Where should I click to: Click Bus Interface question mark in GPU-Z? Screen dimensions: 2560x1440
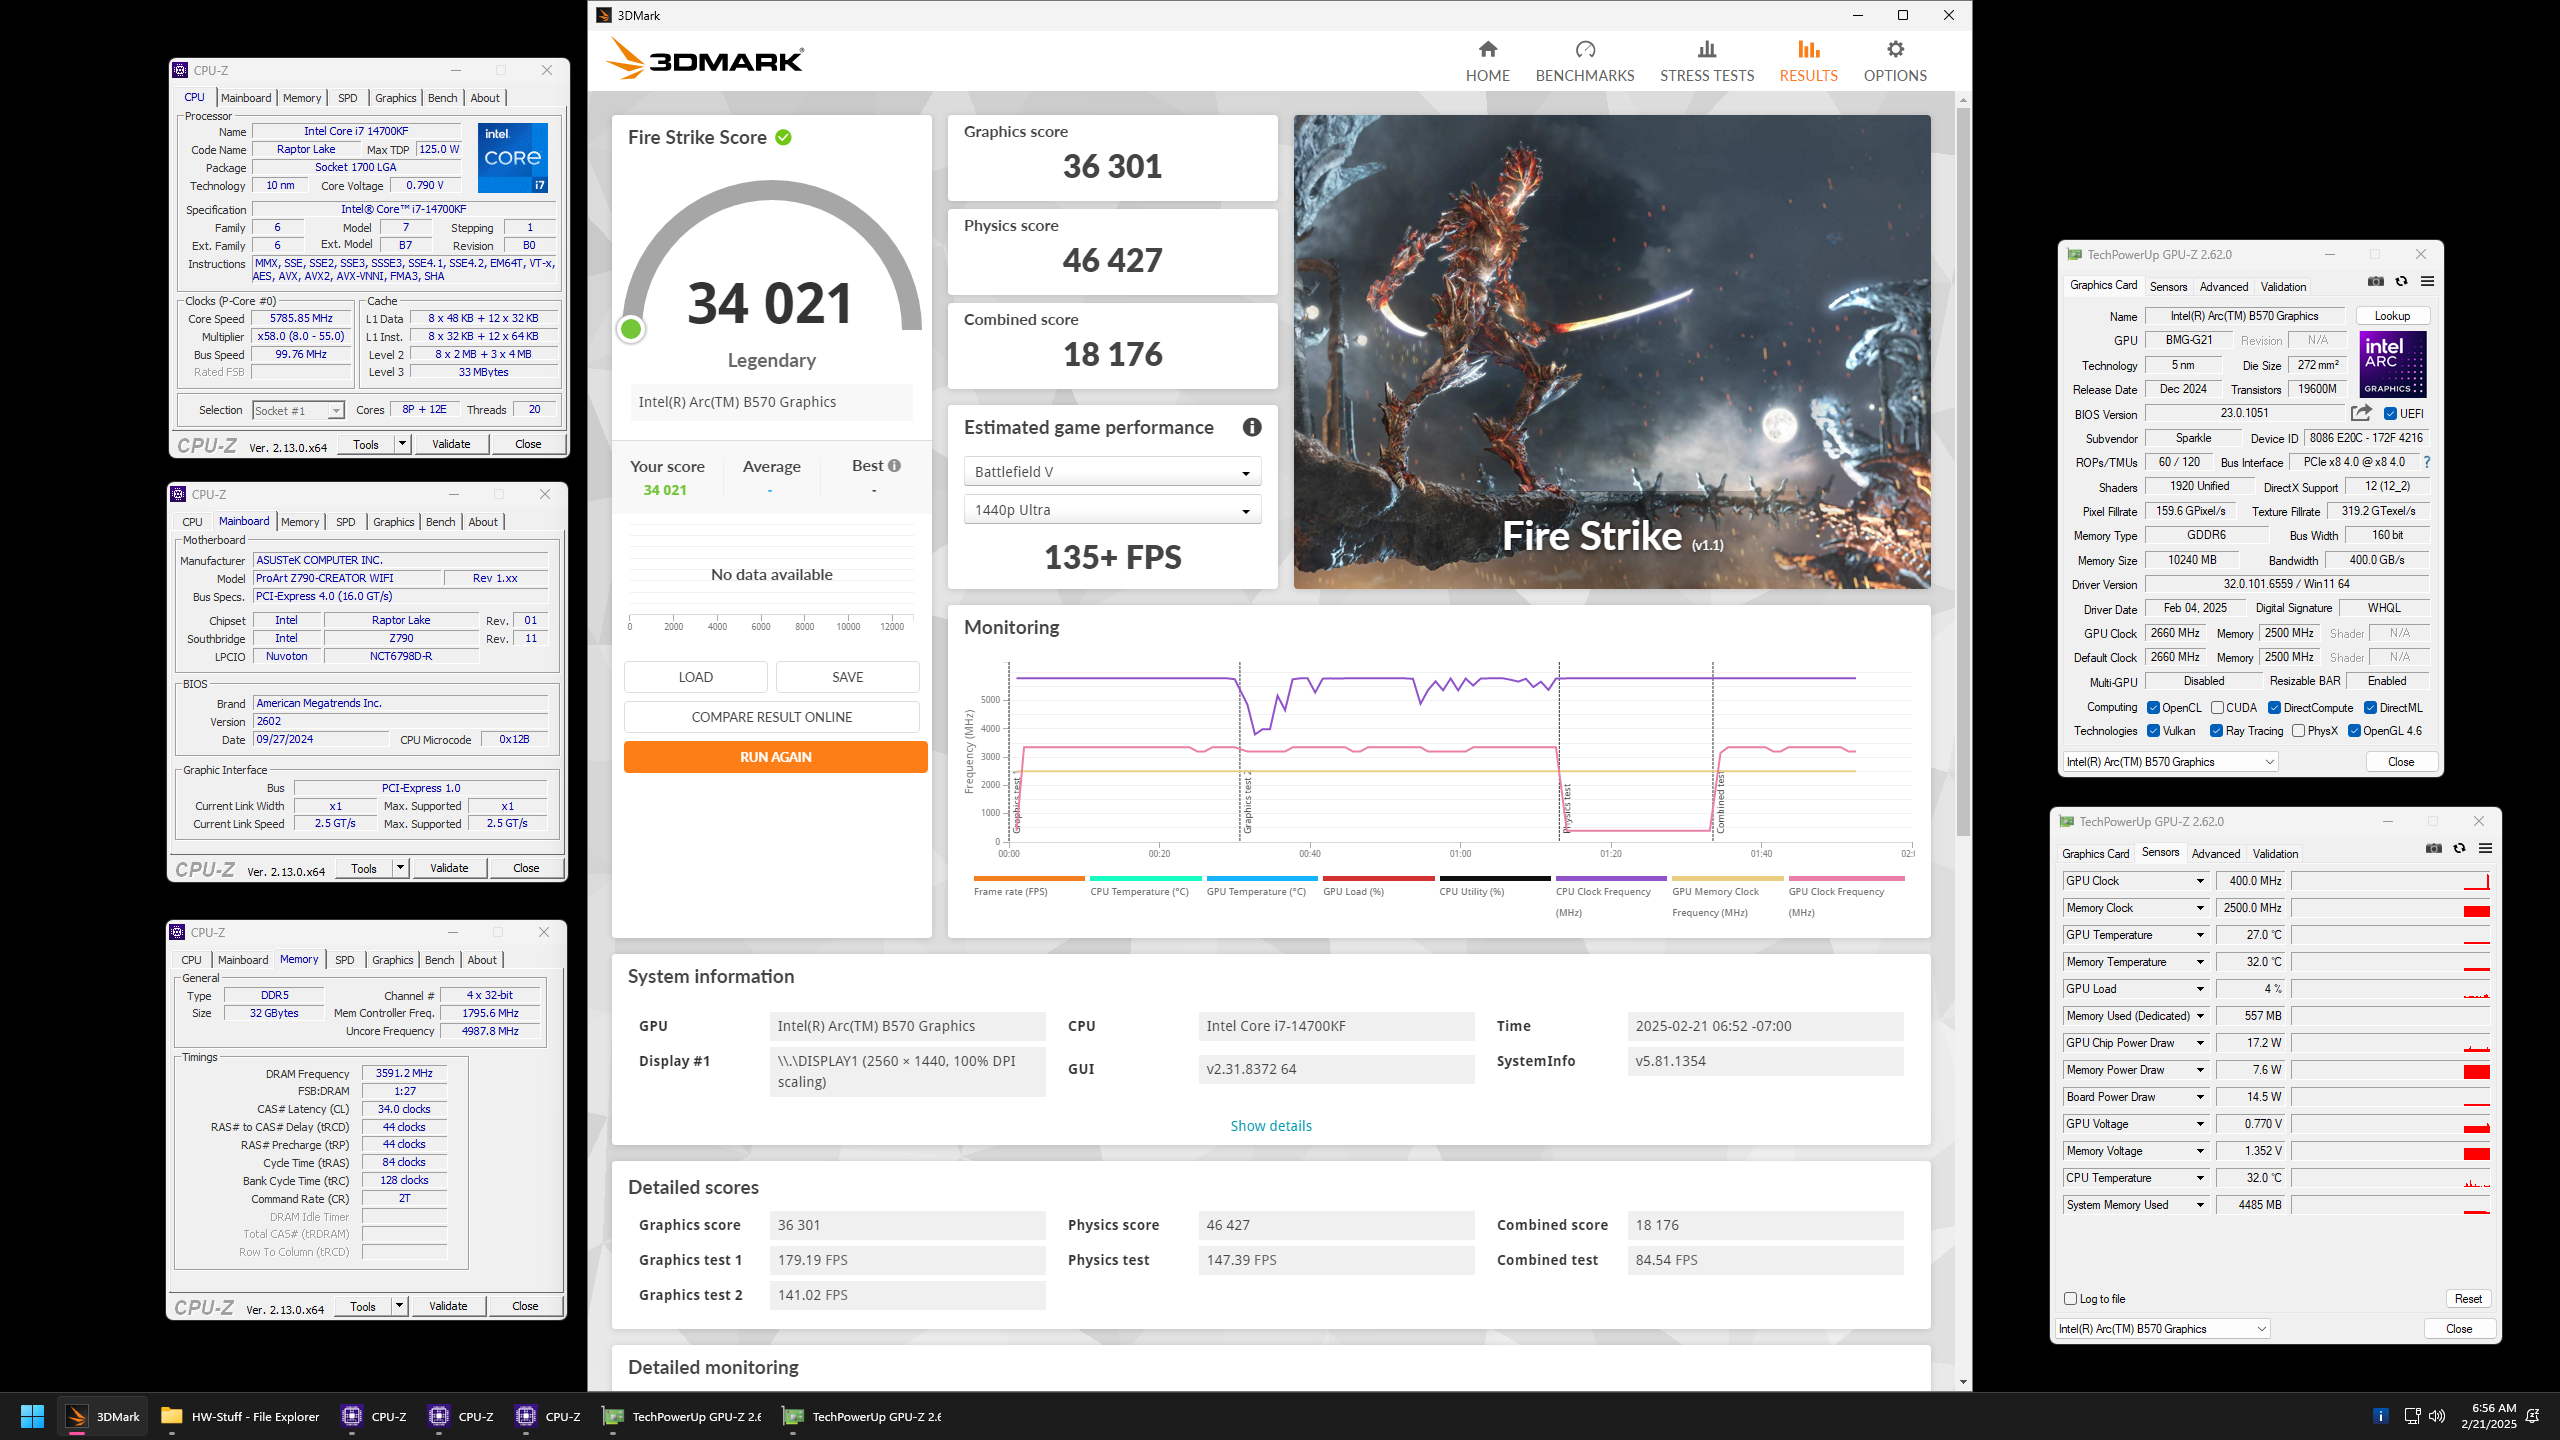[2426, 462]
